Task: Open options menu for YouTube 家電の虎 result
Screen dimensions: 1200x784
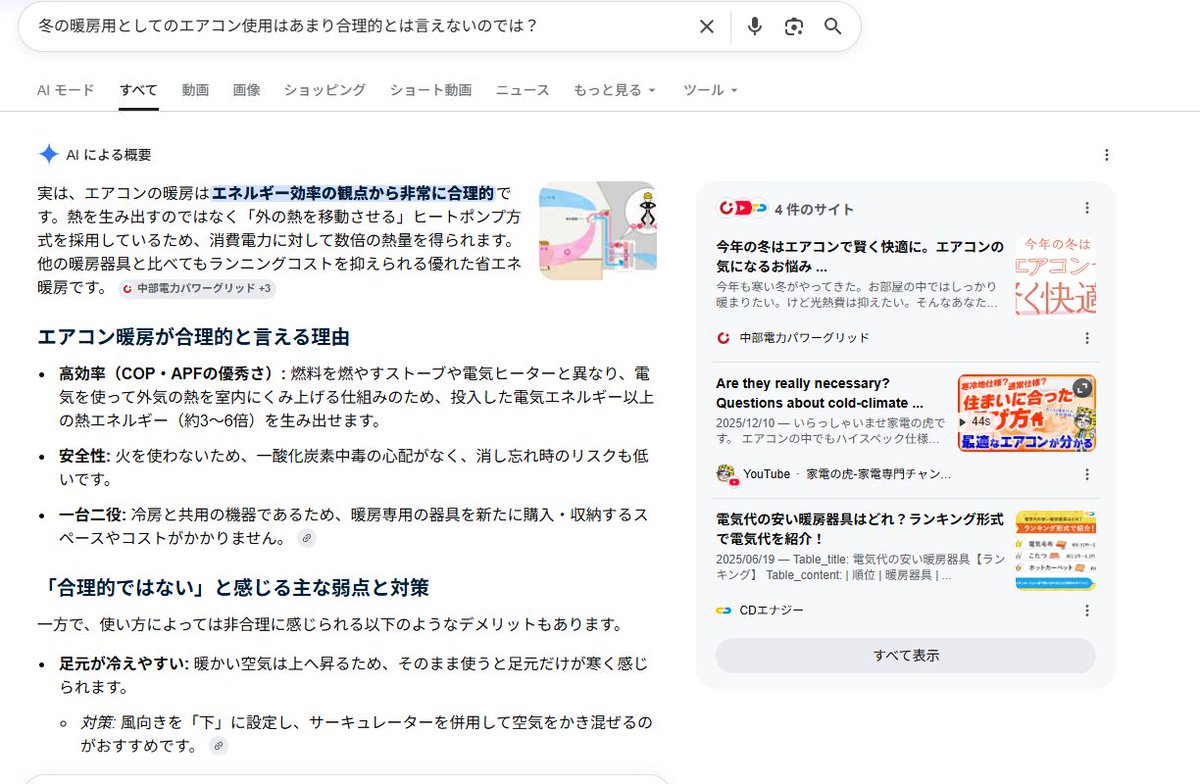Action: point(1087,474)
